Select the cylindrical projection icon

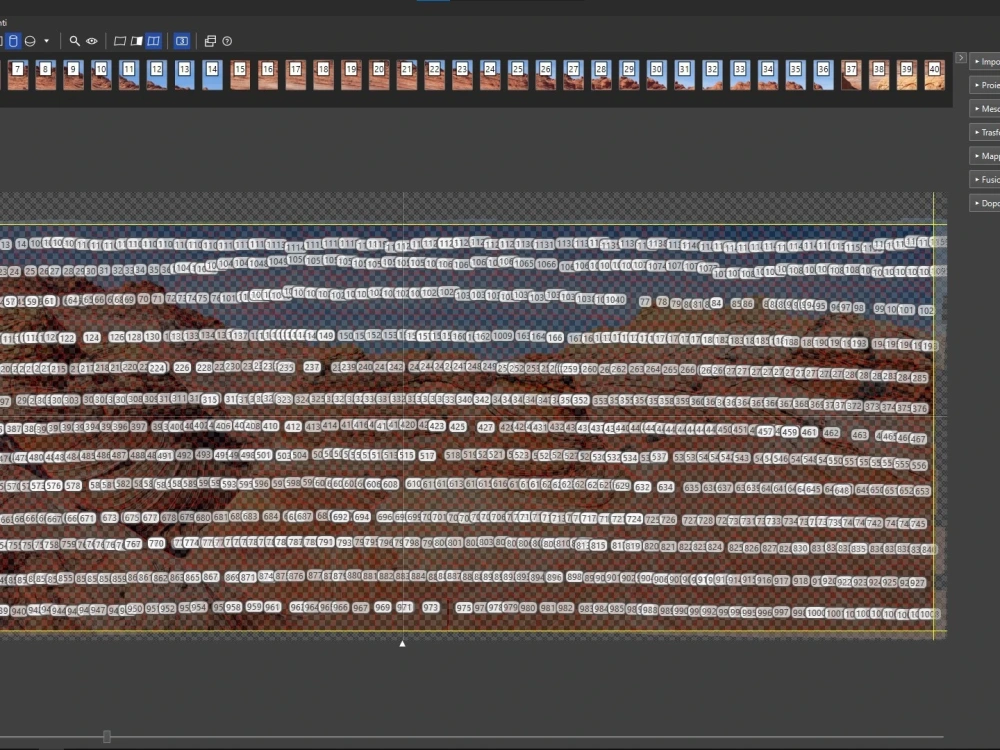pos(13,41)
